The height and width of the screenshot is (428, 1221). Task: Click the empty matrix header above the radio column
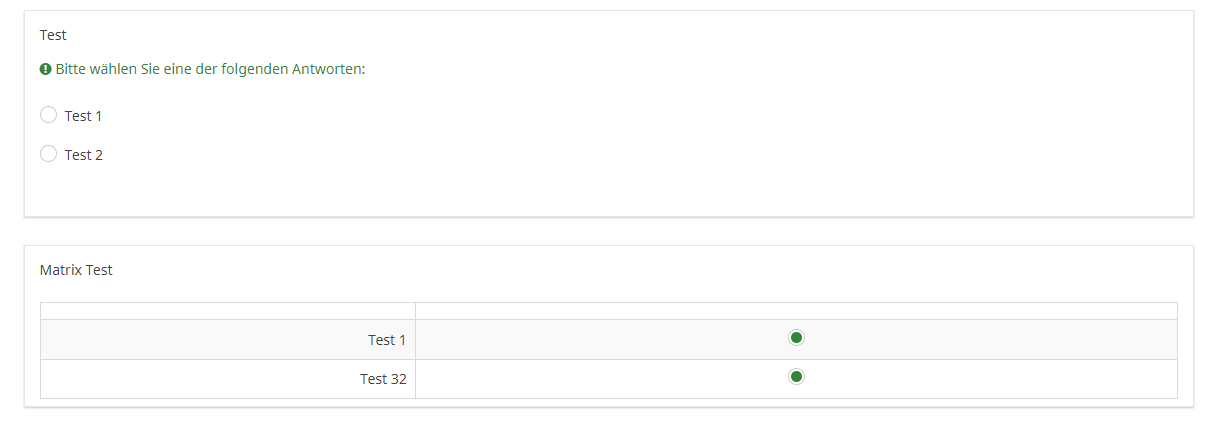pyautogui.click(x=796, y=311)
